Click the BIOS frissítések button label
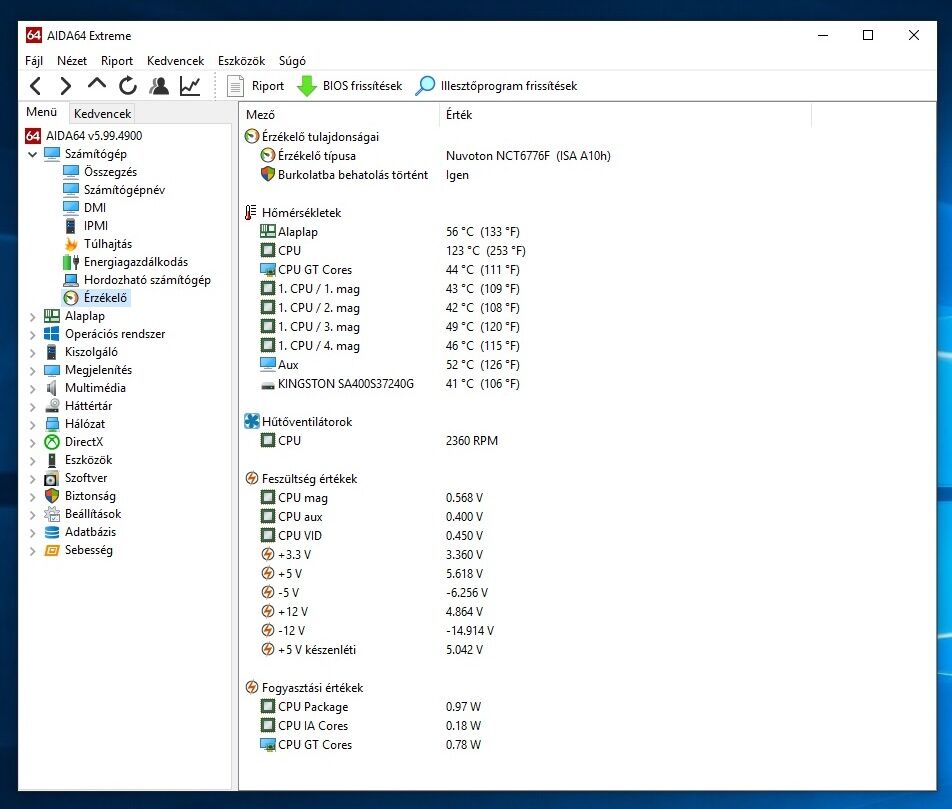952x809 pixels. [362, 86]
